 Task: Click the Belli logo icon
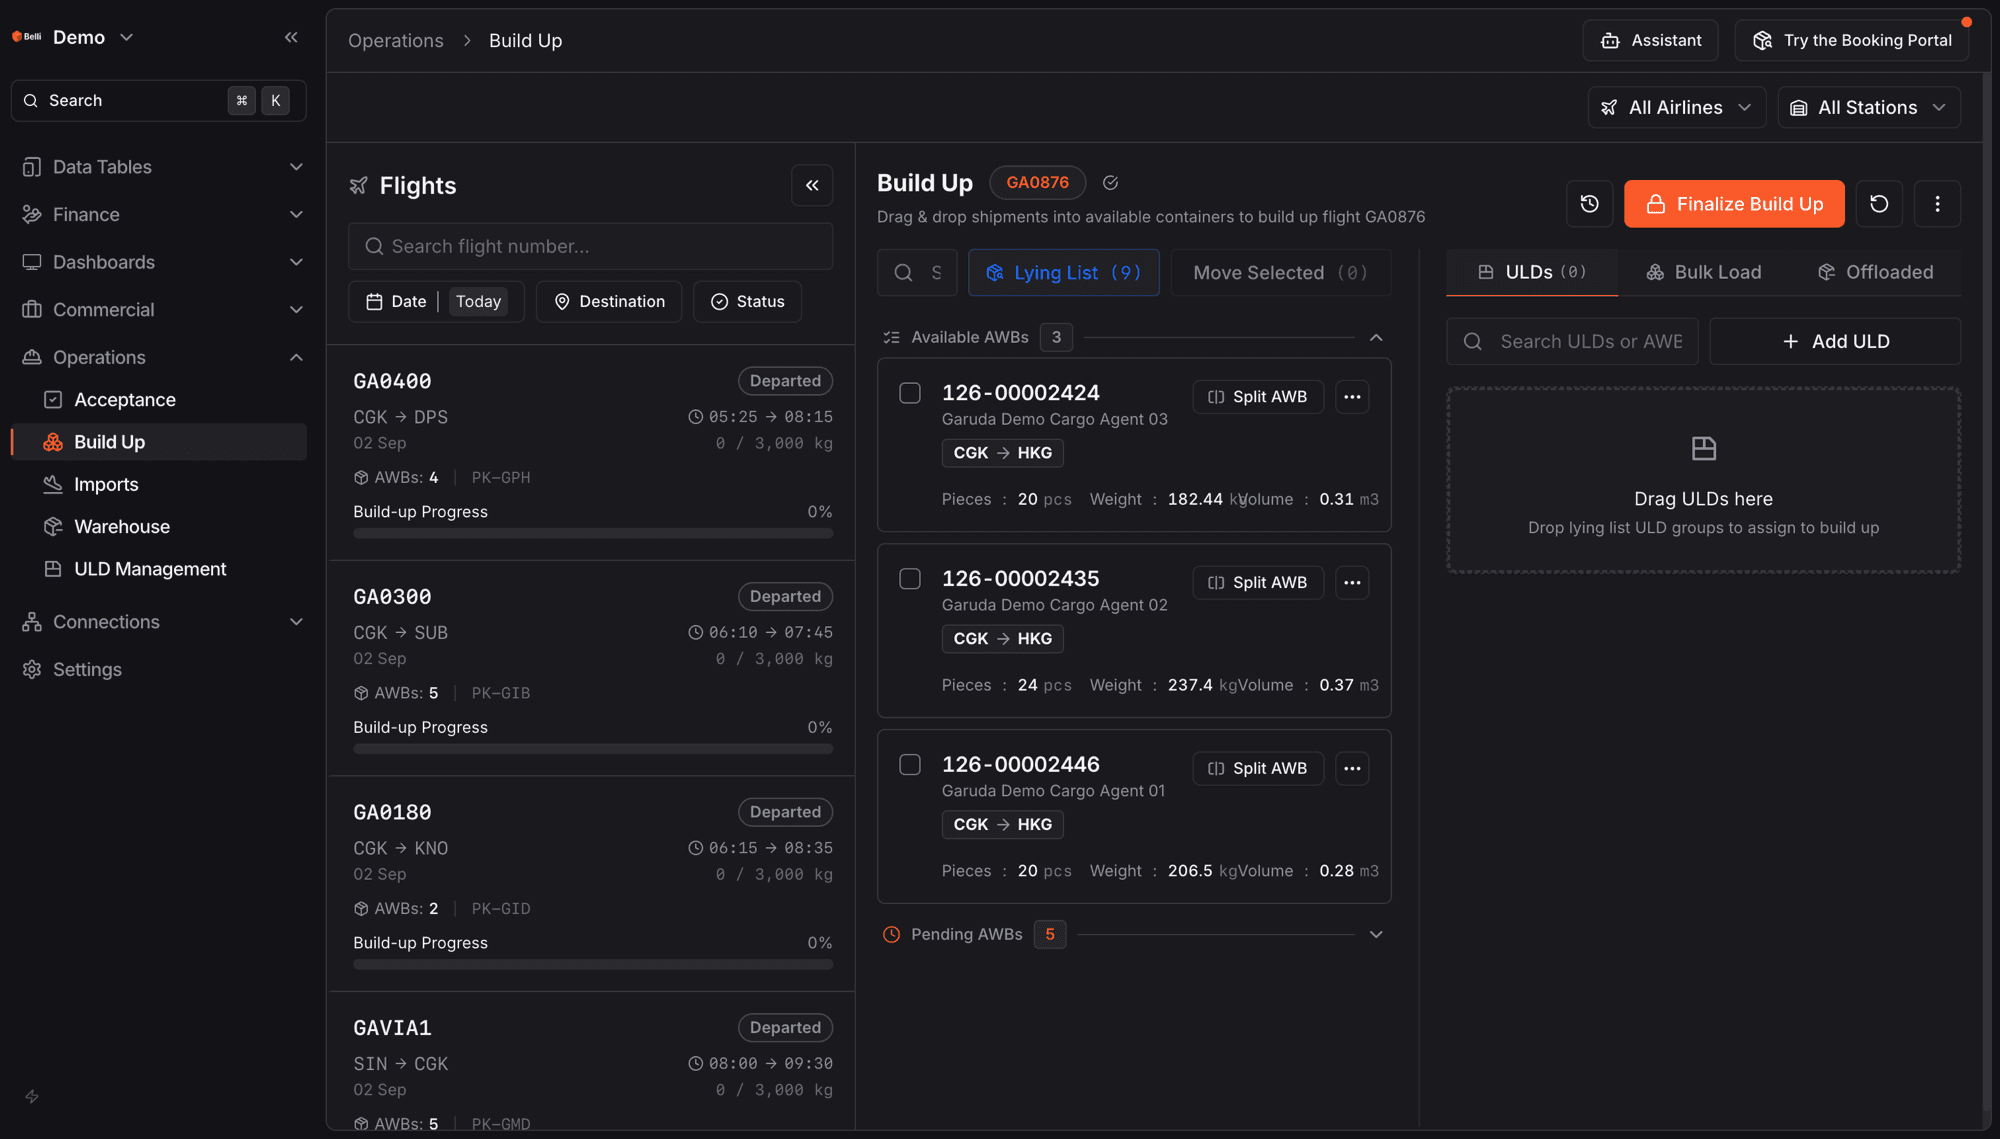pos(26,37)
